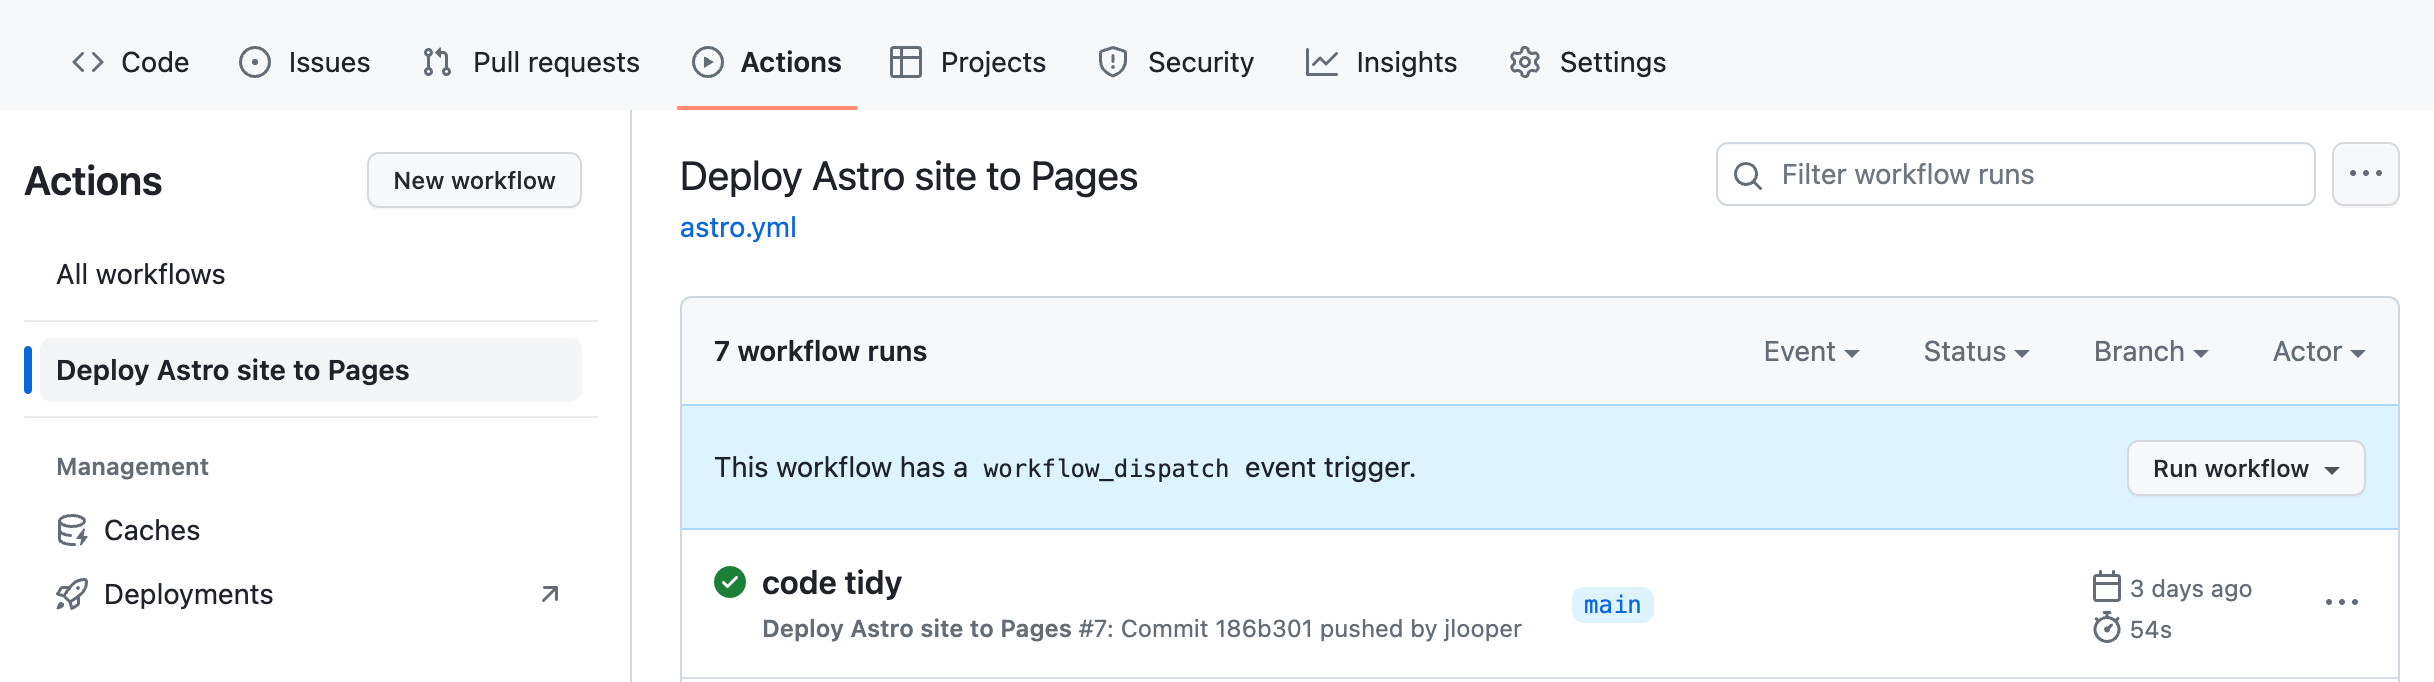The width and height of the screenshot is (2434, 682).
Task: Open the Run workflow dropdown
Action: pos(2246,468)
